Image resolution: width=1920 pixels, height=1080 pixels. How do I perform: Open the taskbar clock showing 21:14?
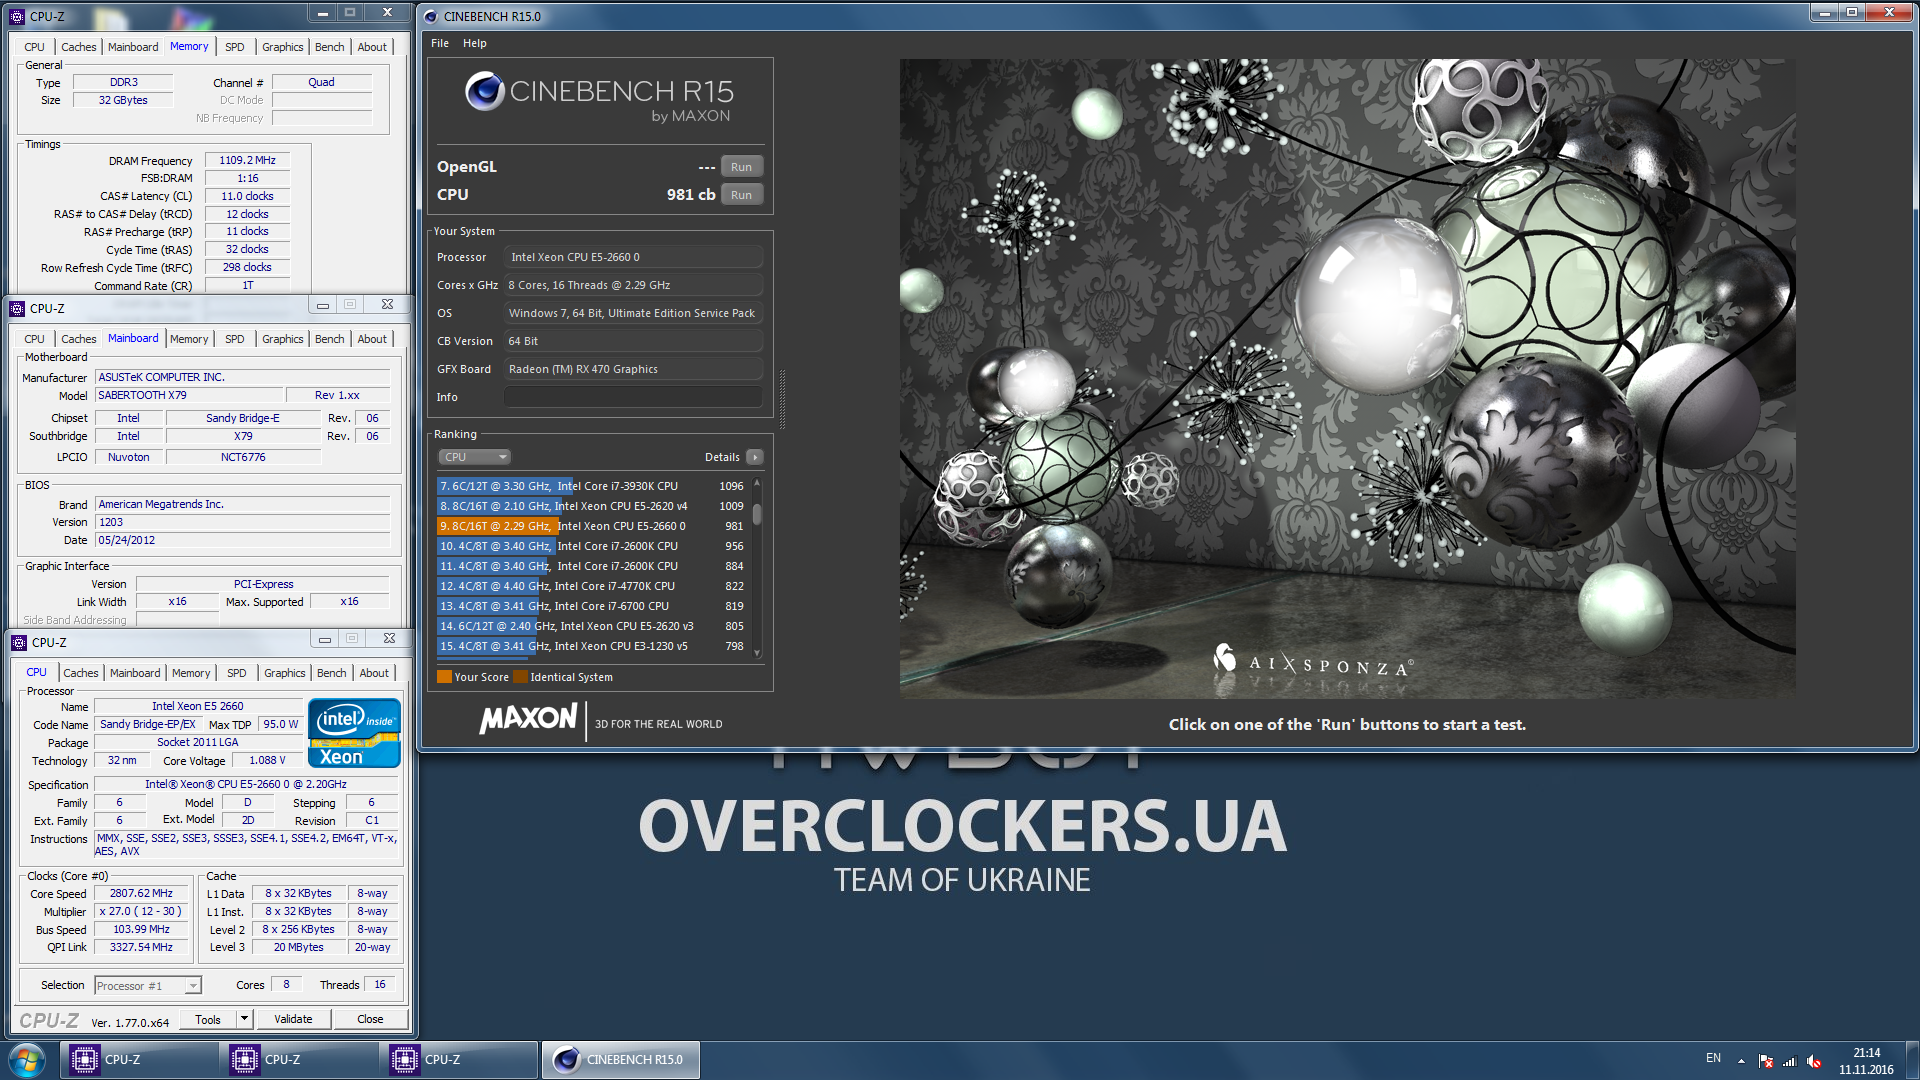coord(1866,1061)
